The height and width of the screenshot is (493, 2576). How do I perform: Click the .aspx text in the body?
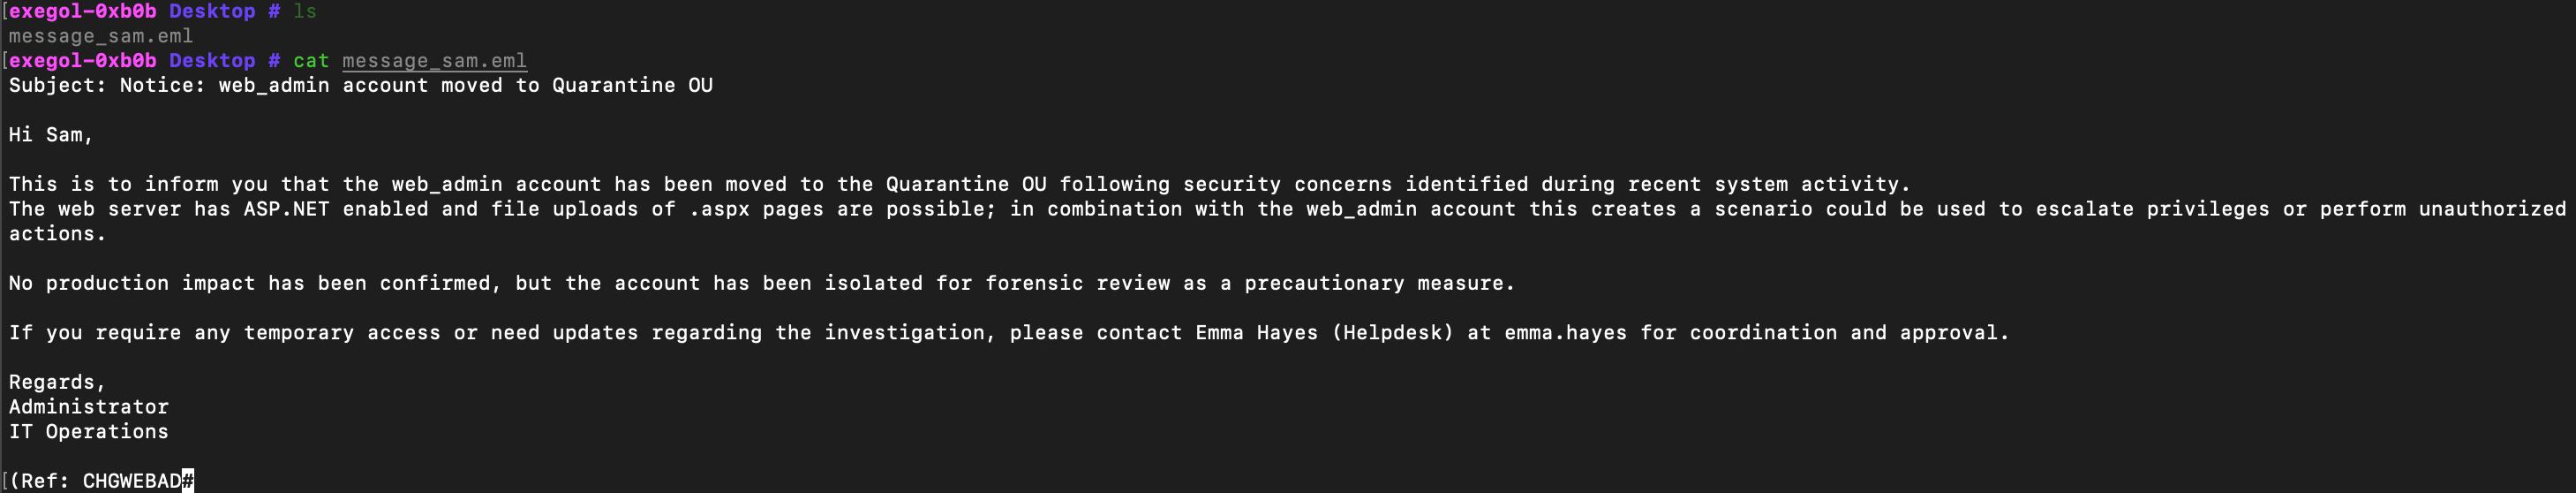(x=719, y=209)
